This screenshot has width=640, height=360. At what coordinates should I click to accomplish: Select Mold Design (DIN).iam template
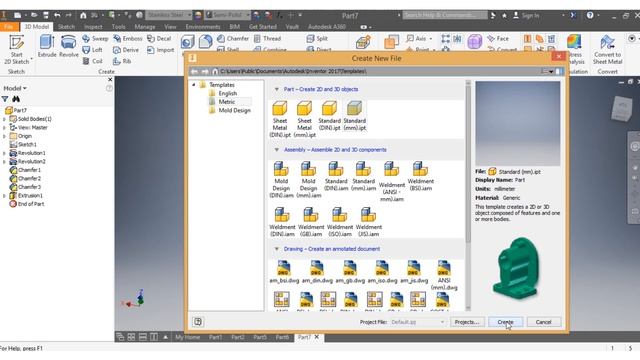tap(281, 180)
